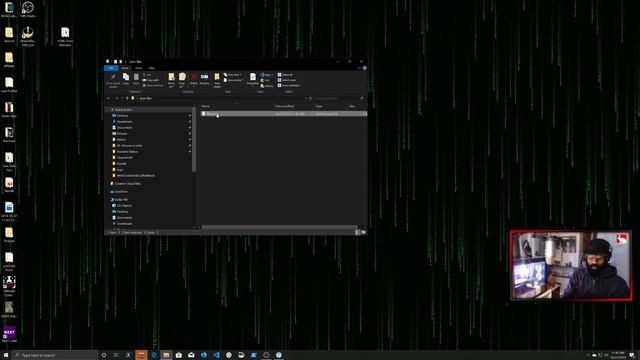This screenshot has width=640, height=360.
Task: Select 3D Objects in navigation pane
Action: (124, 205)
